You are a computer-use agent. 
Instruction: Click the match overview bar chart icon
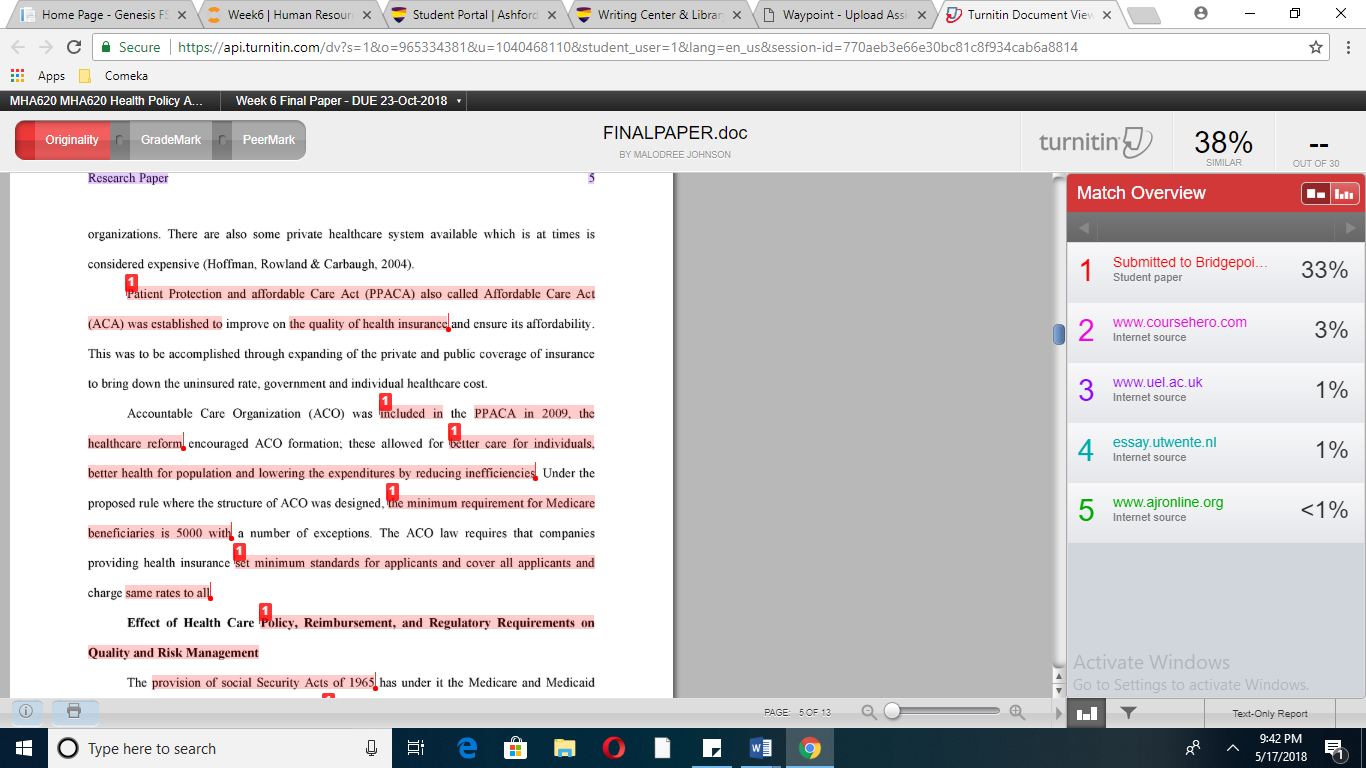tap(1087, 713)
